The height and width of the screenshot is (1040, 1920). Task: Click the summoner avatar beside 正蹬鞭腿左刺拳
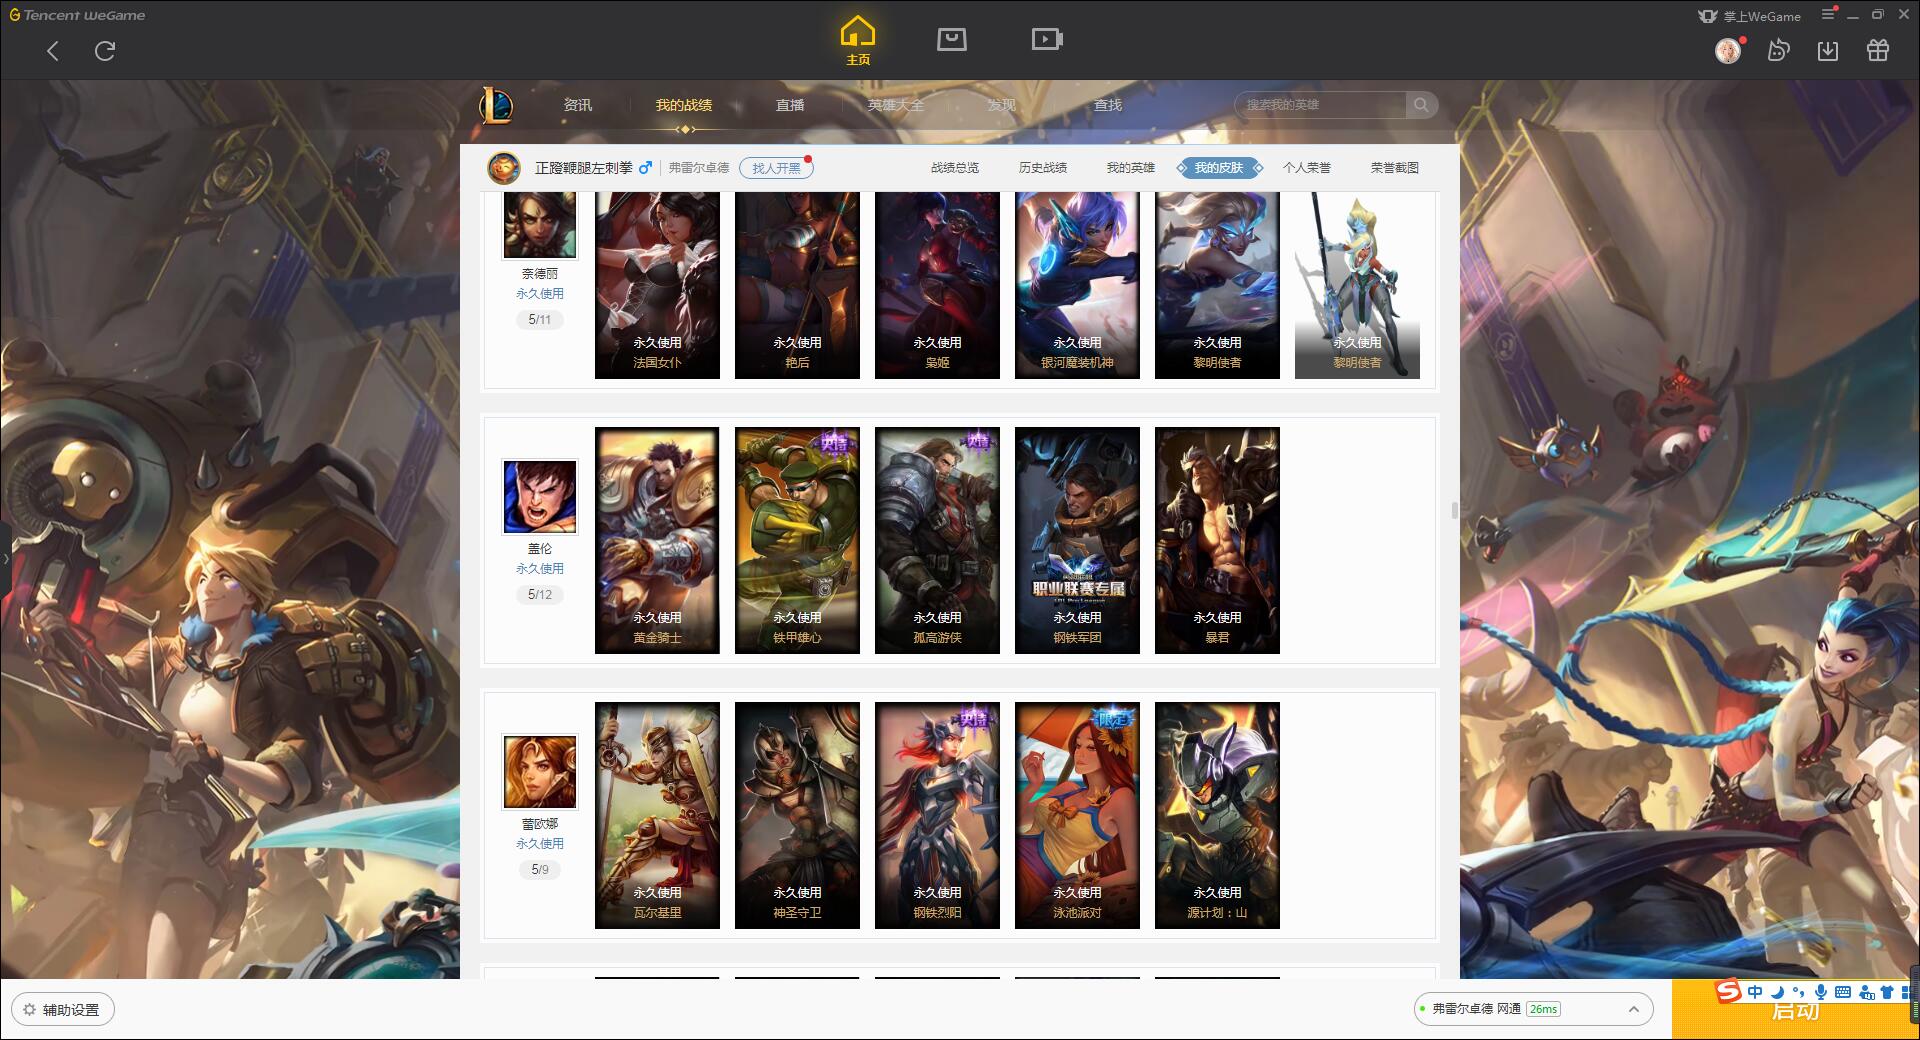tap(504, 168)
